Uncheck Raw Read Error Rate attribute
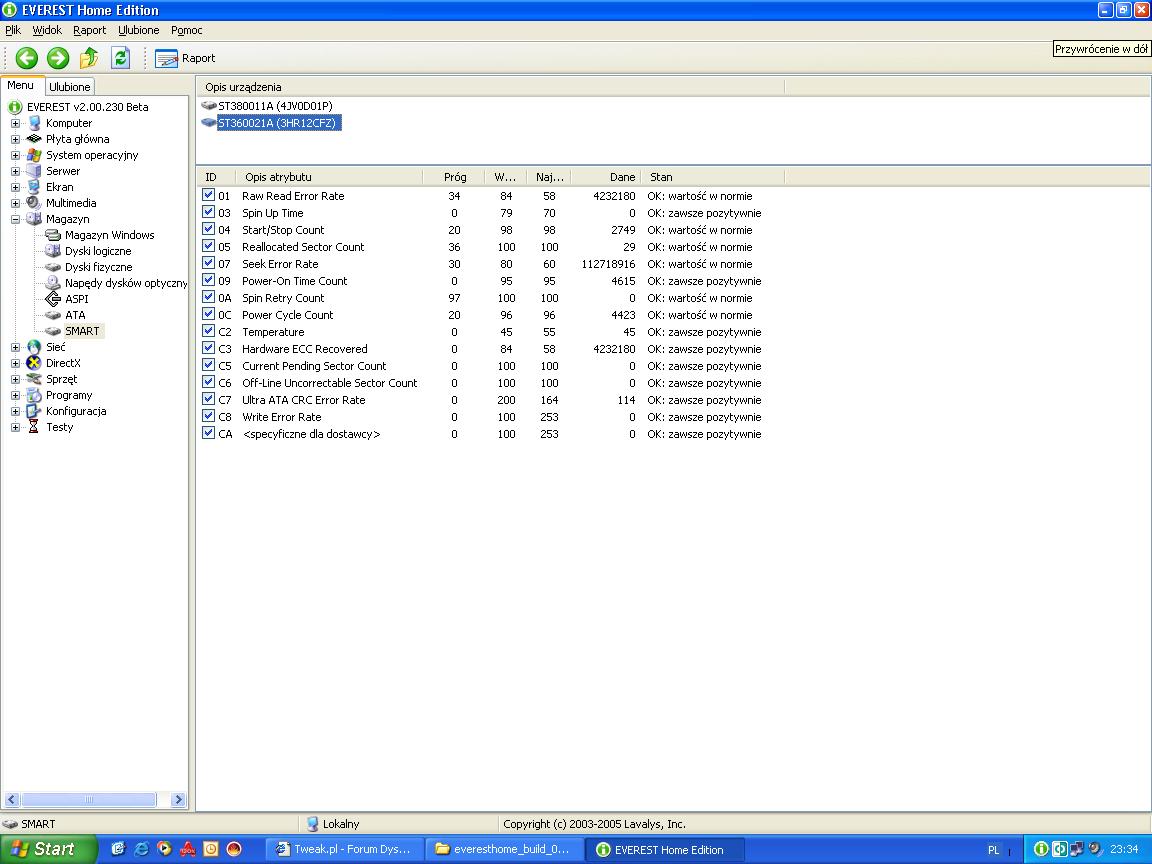Viewport: 1152px width, 864px height. (x=209, y=195)
